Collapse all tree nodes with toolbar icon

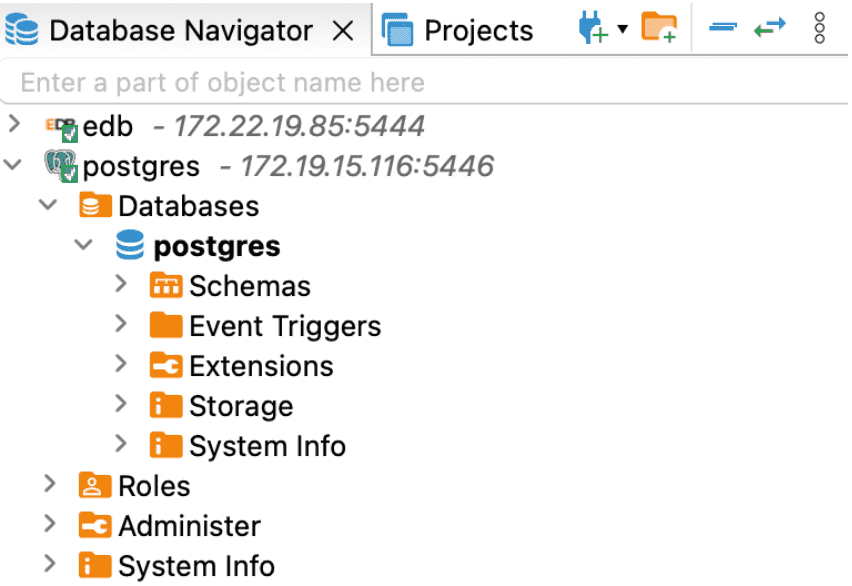(x=722, y=28)
